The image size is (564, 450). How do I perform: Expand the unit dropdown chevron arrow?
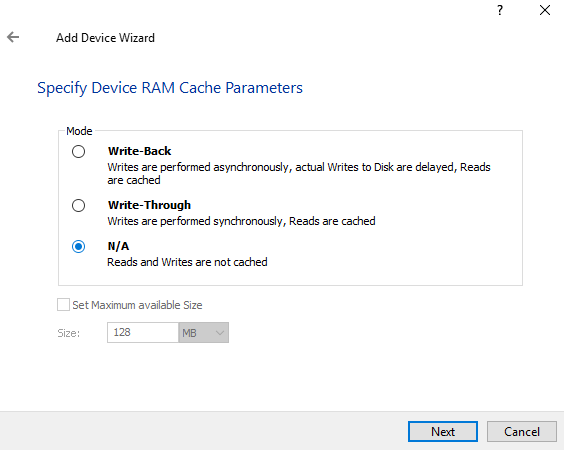220,333
